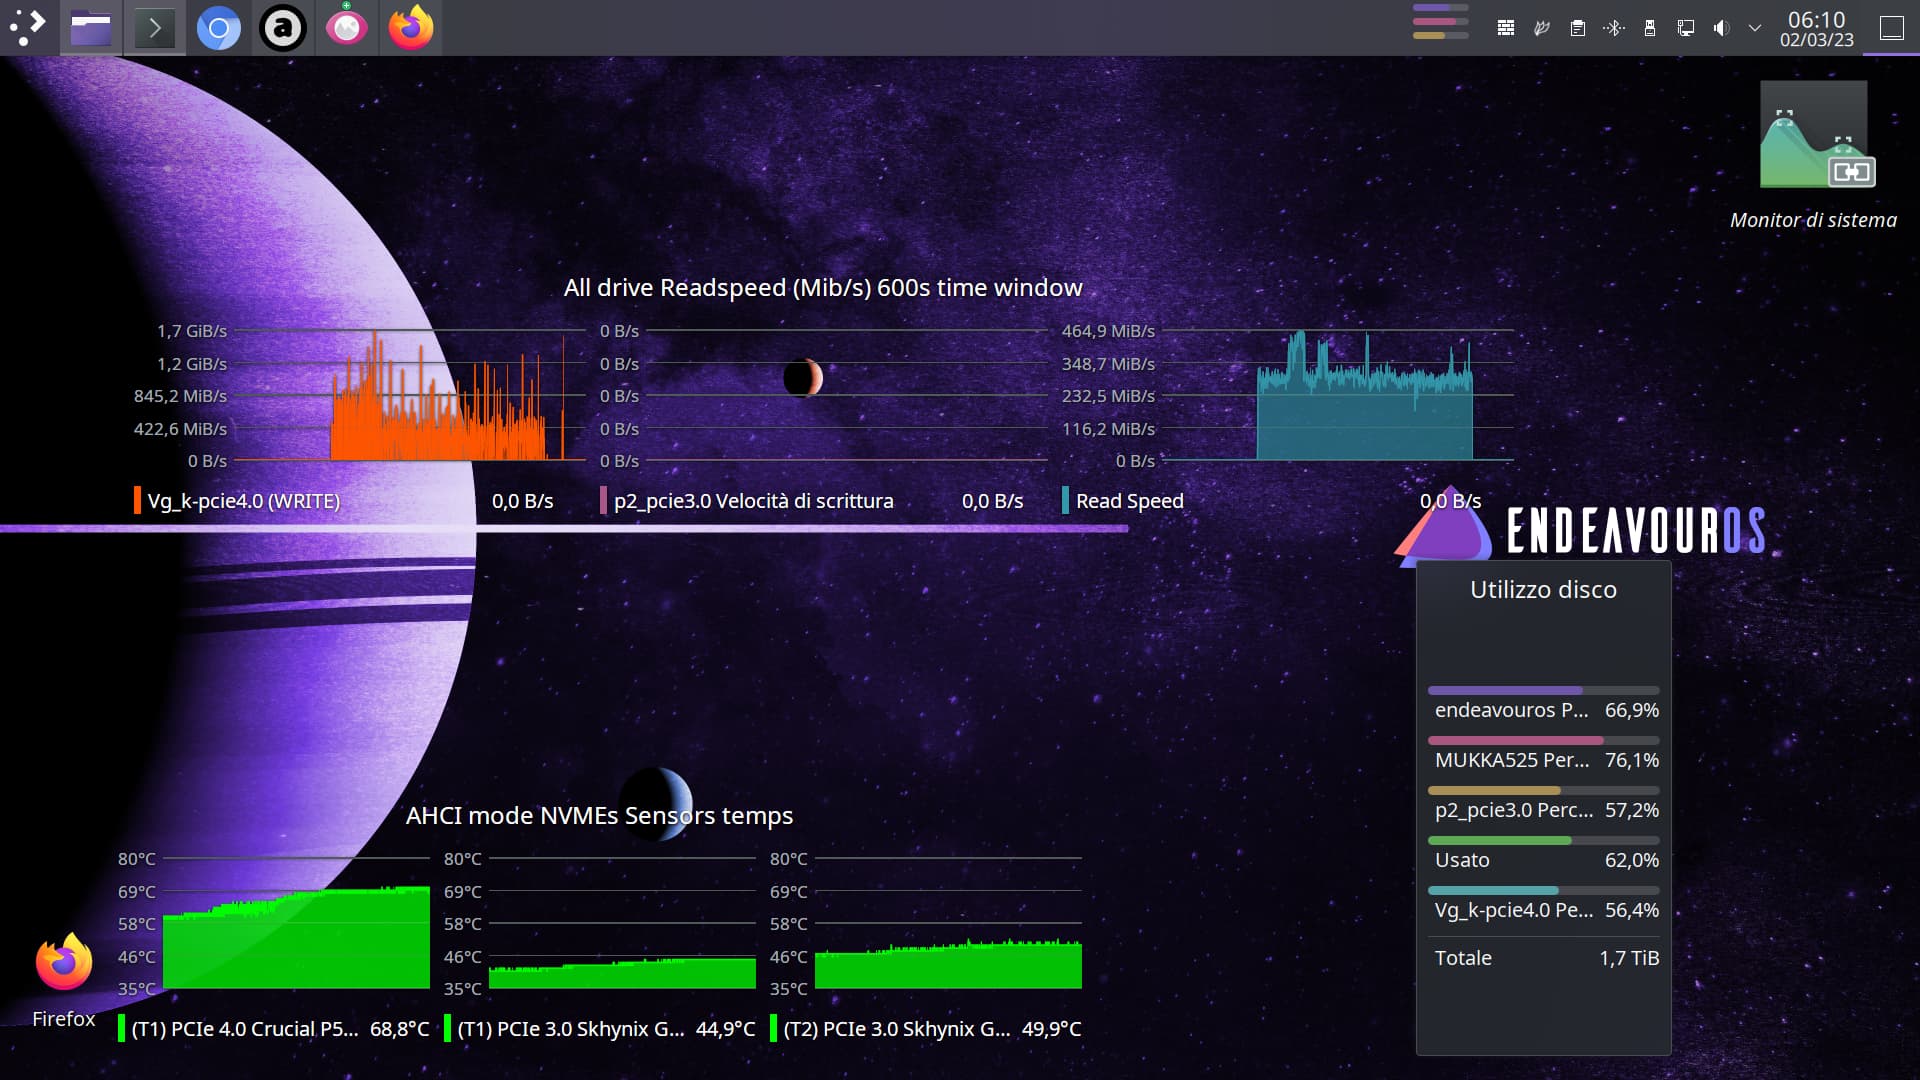Launch Firefox from the top panel
1920x1080 pixels.
(411, 28)
